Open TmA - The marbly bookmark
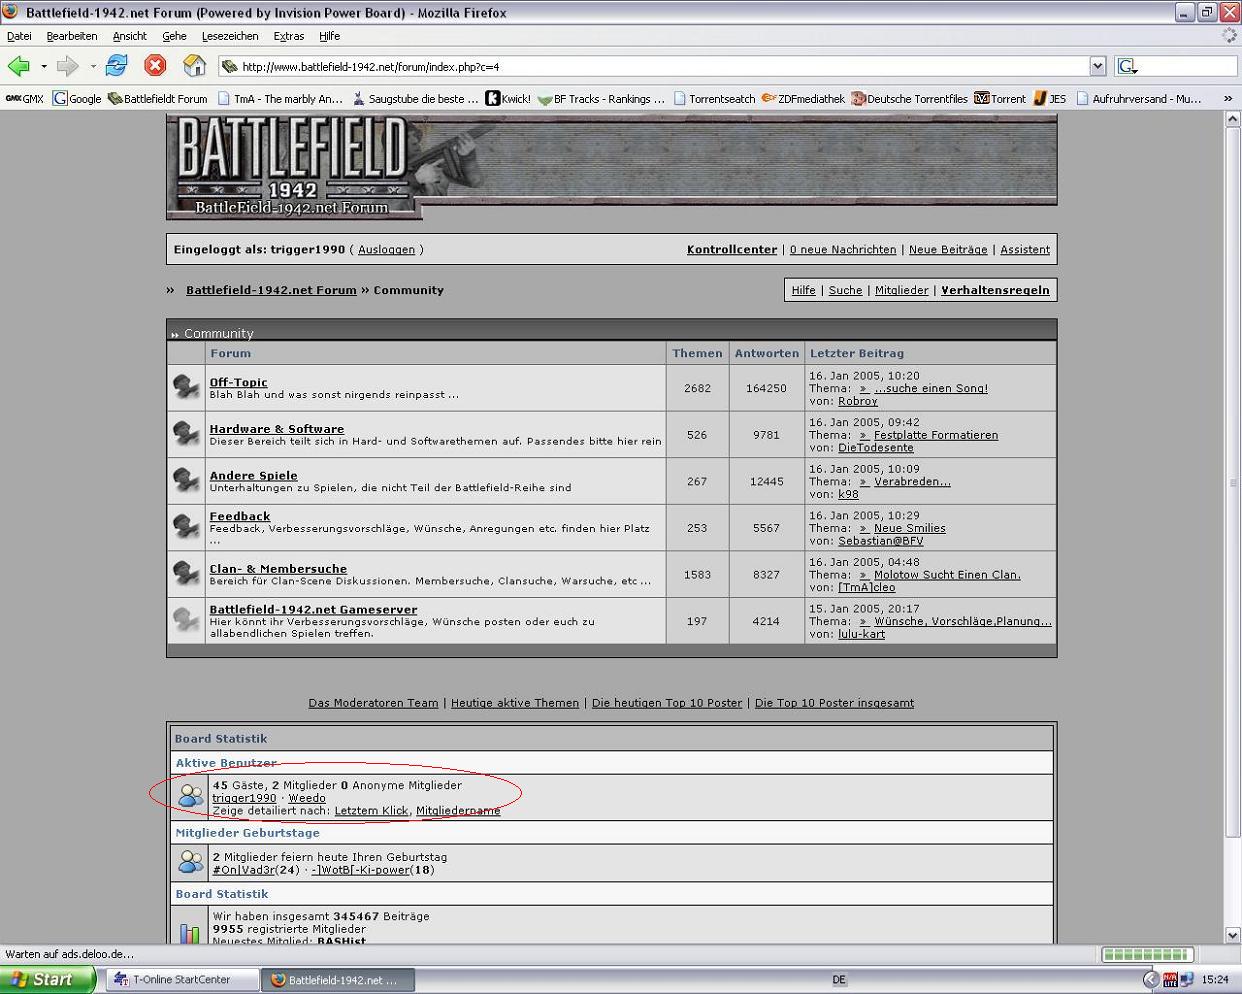 click(x=280, y=99)
